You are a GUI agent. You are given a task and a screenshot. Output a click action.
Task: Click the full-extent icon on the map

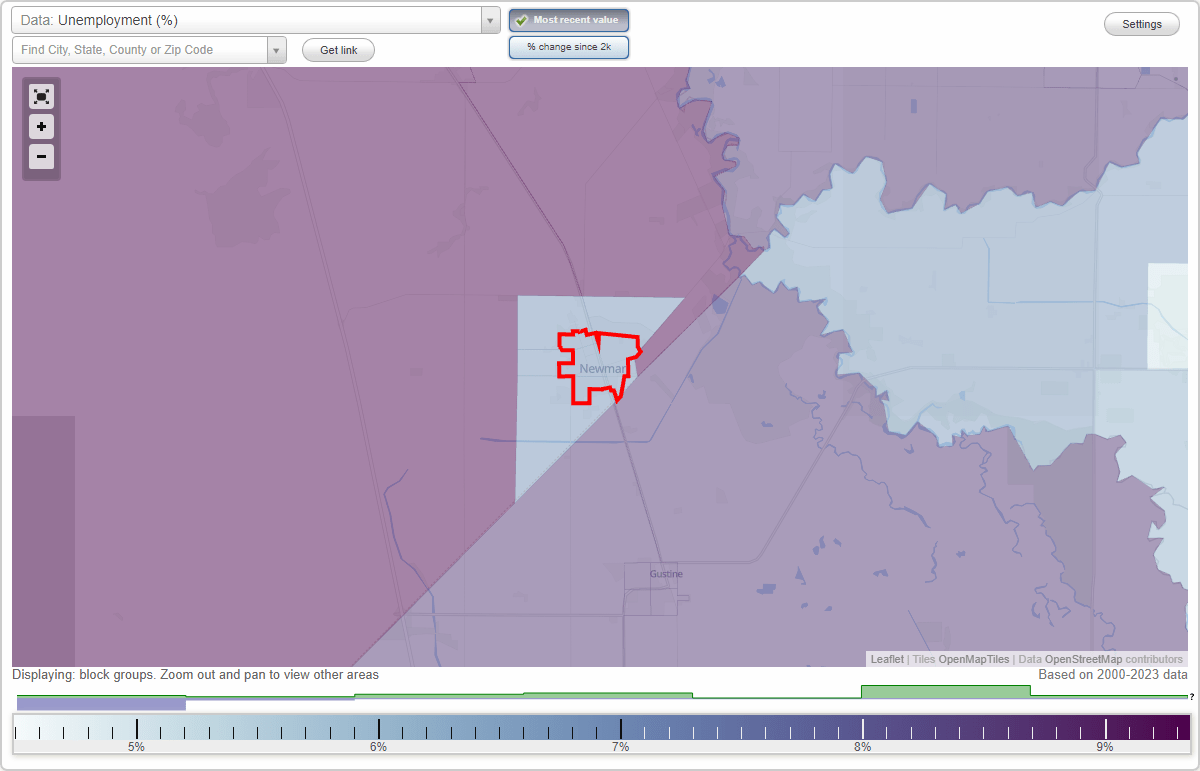click(41, 96)
